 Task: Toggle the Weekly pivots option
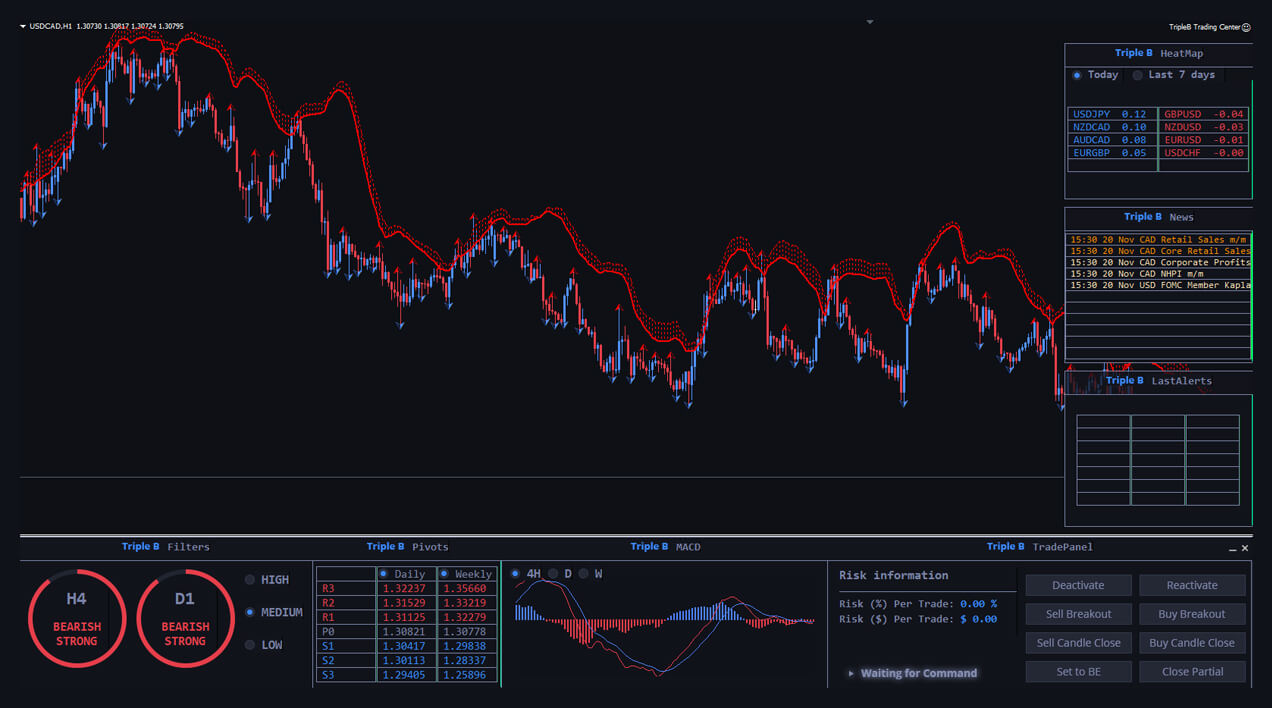point(445,574)
